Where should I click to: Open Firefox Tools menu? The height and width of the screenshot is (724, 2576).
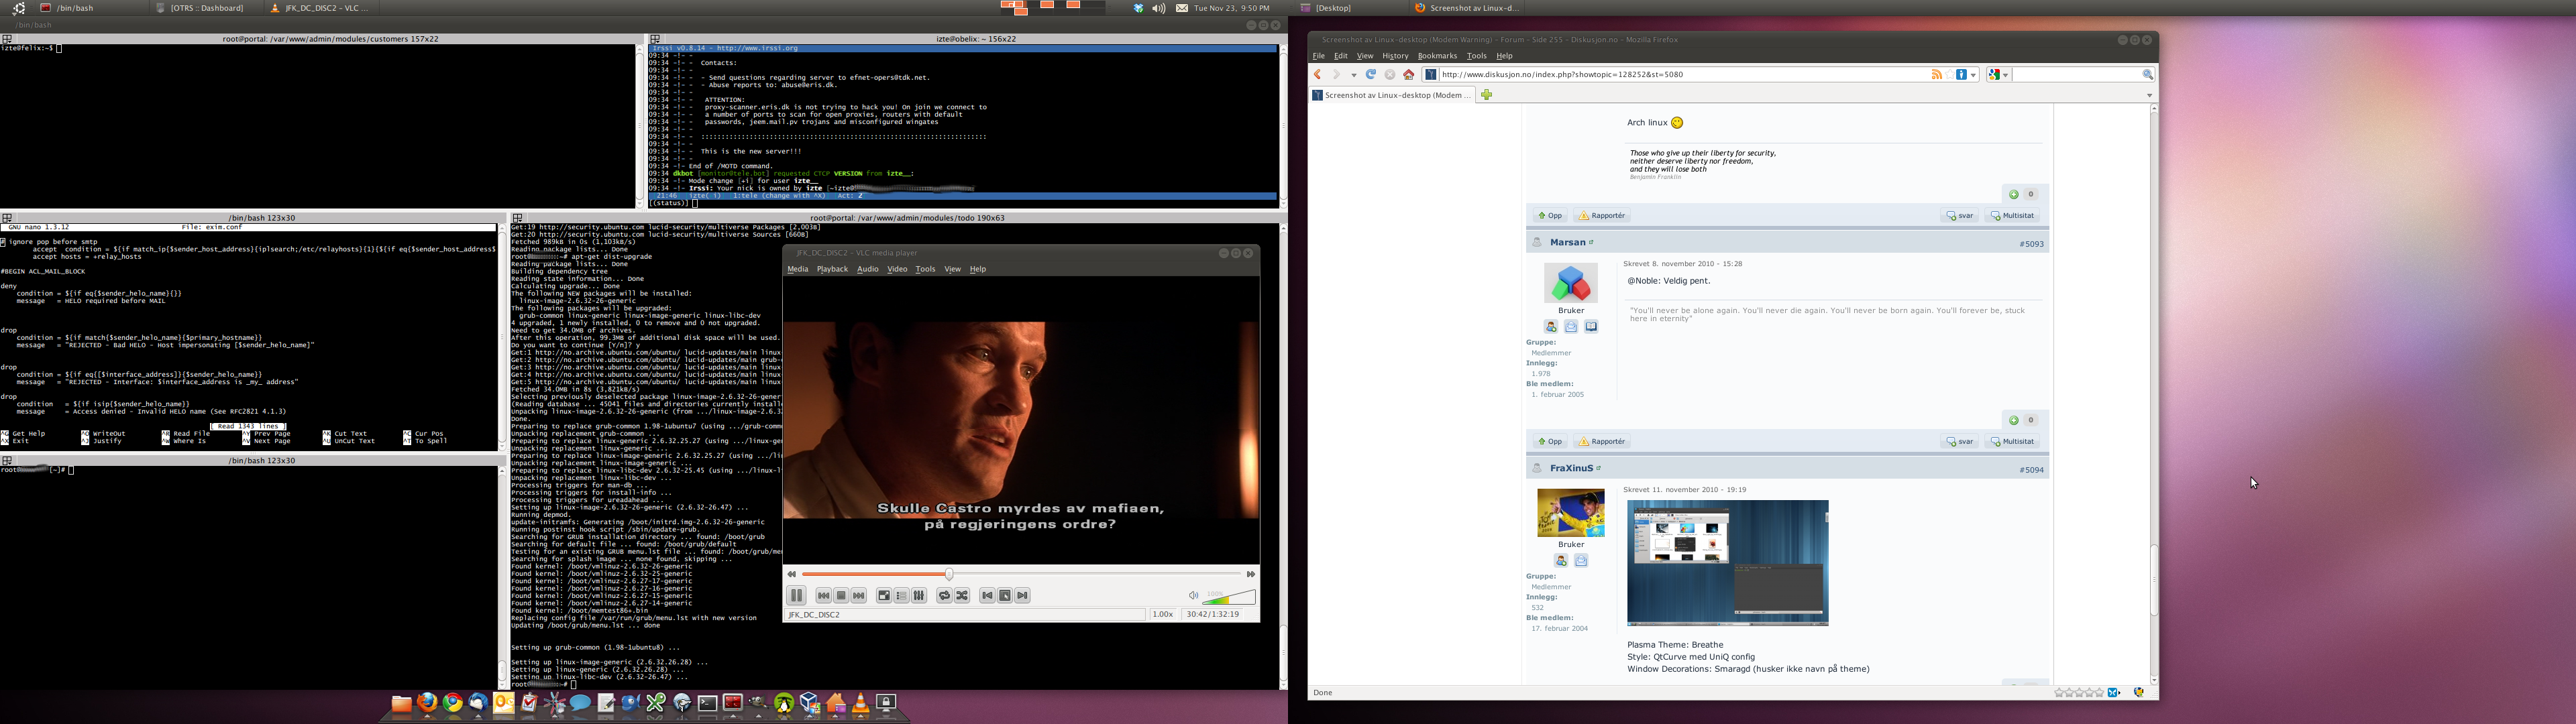coord(1476,56)
